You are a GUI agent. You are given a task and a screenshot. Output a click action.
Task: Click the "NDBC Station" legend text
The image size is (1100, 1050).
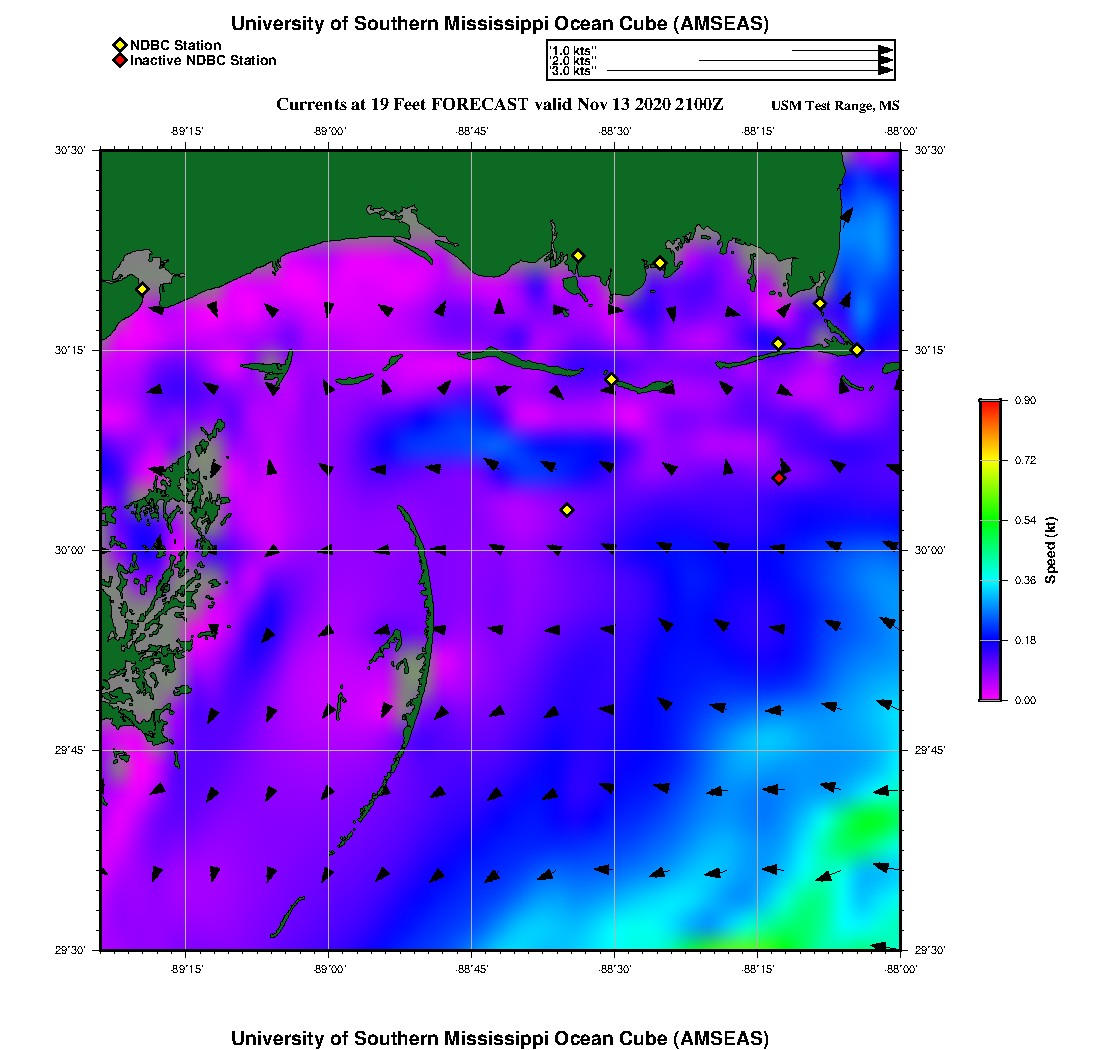pos(176,45)
